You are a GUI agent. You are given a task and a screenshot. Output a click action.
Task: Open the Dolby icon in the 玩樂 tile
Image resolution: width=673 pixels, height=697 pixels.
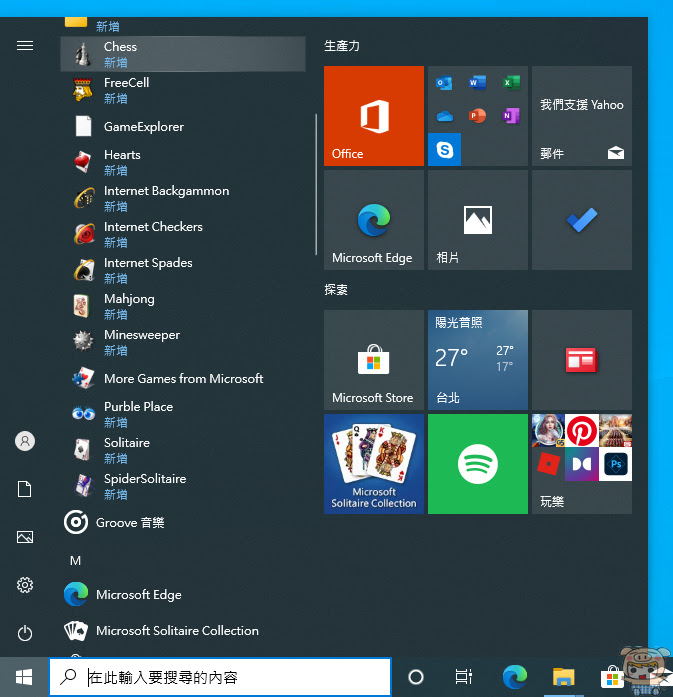[581, 464]
